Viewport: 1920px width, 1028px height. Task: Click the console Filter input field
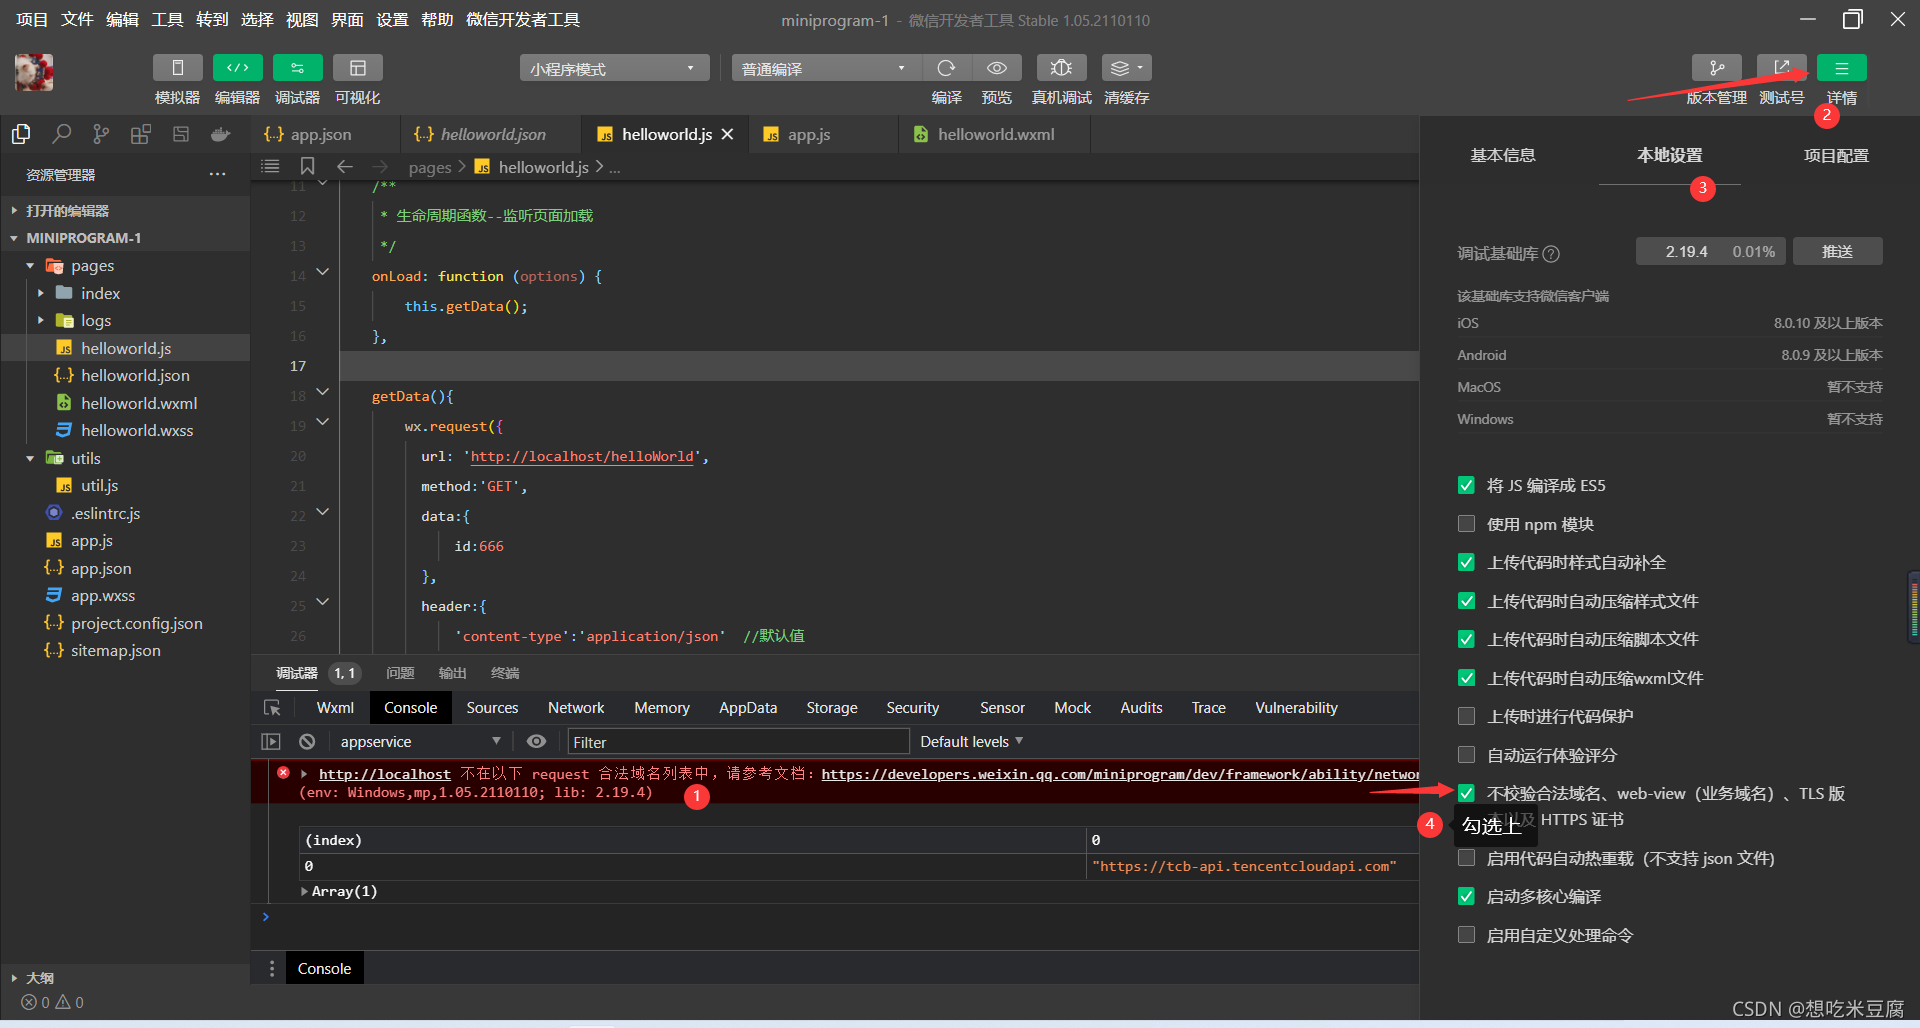738,742
